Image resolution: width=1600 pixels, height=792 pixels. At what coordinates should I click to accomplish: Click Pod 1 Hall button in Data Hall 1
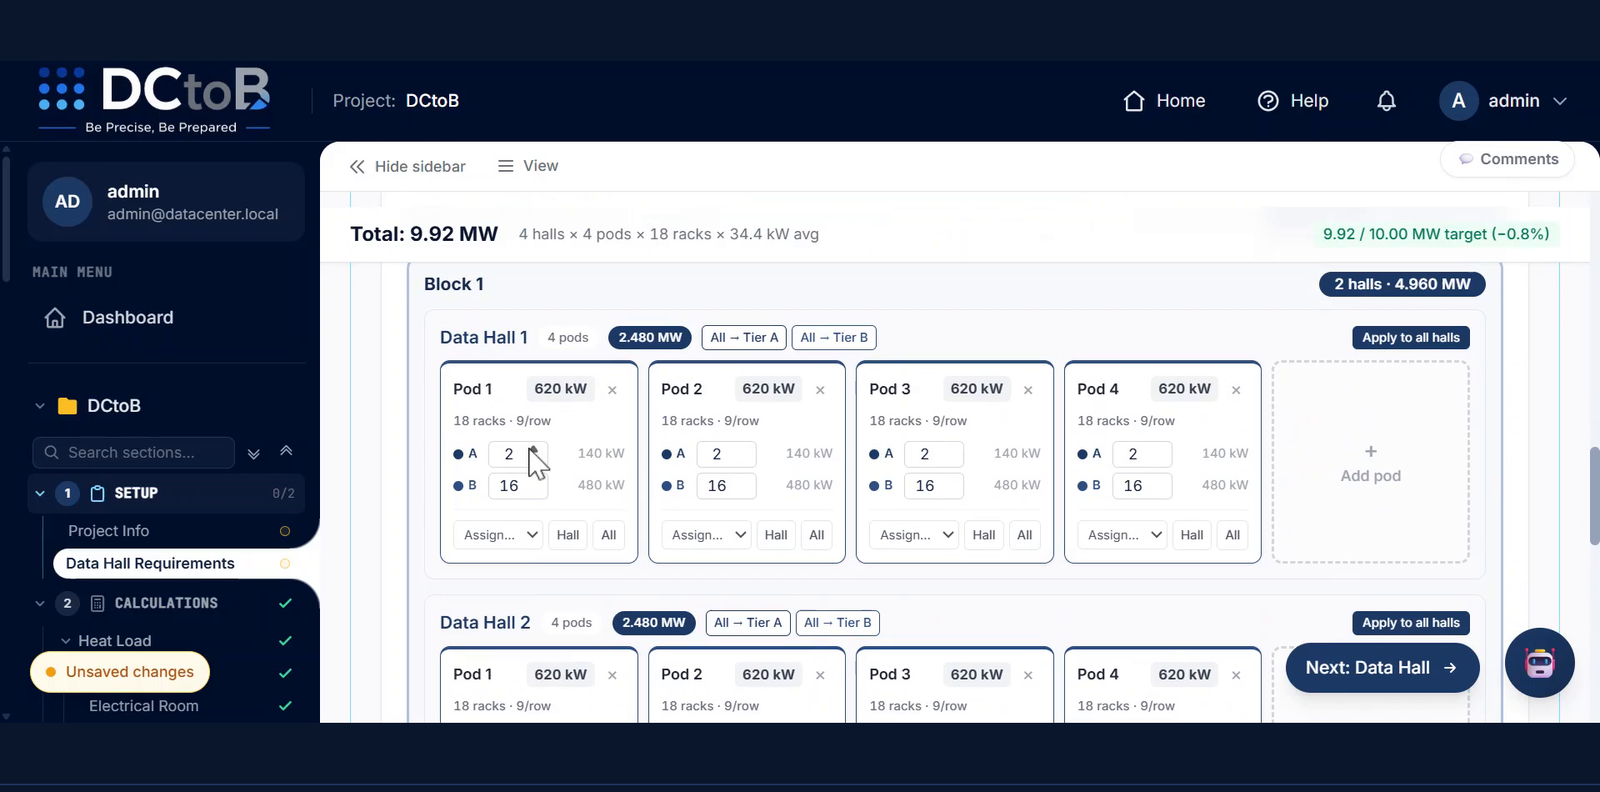(x=568, y=535)
